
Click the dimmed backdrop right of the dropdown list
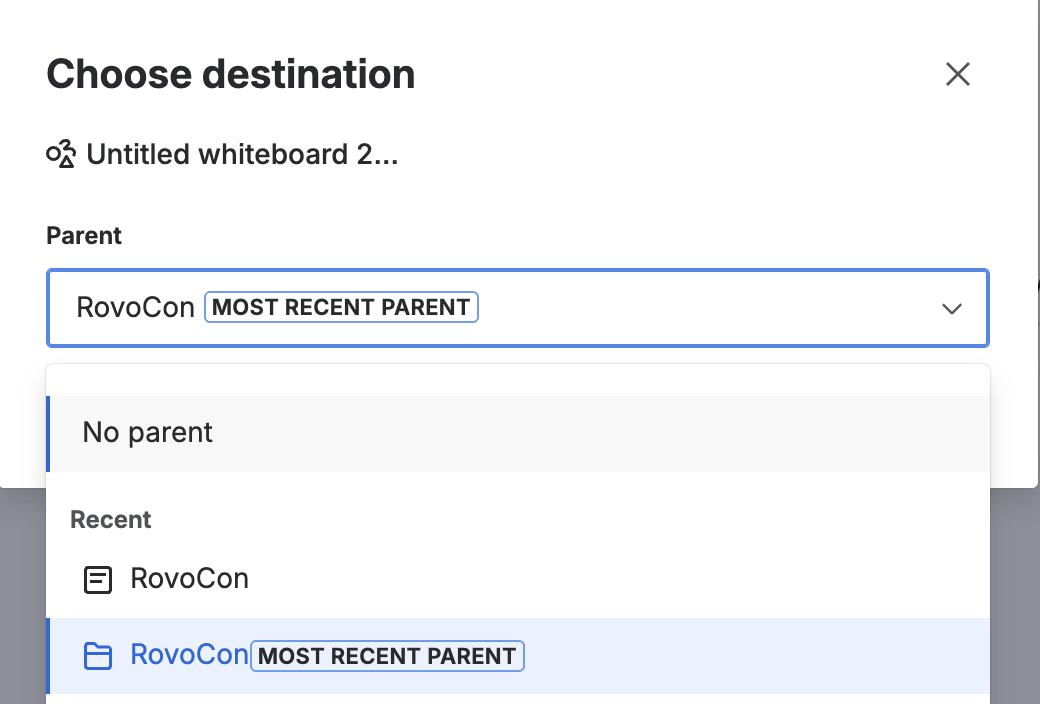pyautogui.click(x=1015, y=596)
